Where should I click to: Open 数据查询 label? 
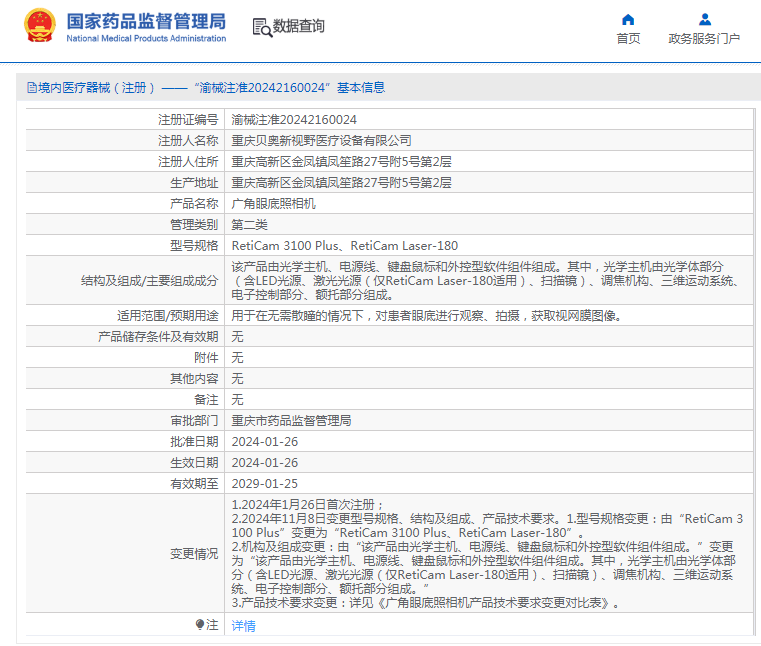(298, 26)
